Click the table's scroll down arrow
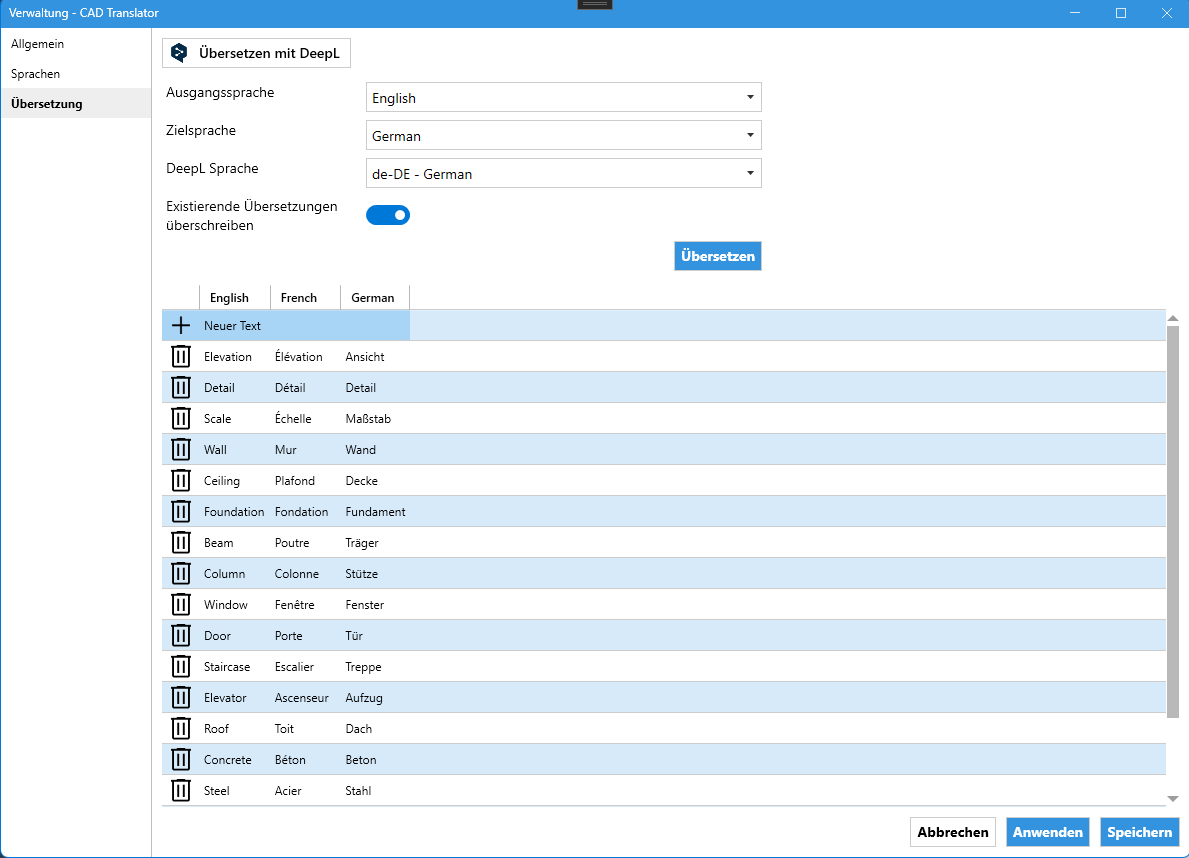 [x=1173, y=798]
